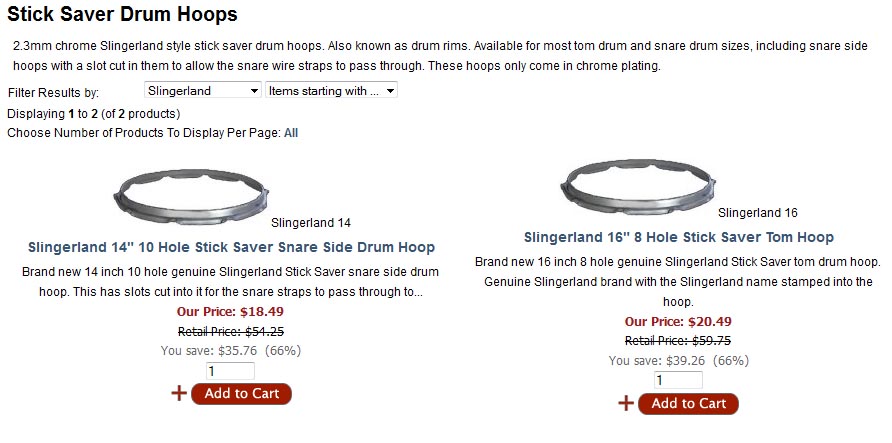
Task: Click the plus icon beside the 14" hoop's Add to Cart
Action: pos(179,393)
